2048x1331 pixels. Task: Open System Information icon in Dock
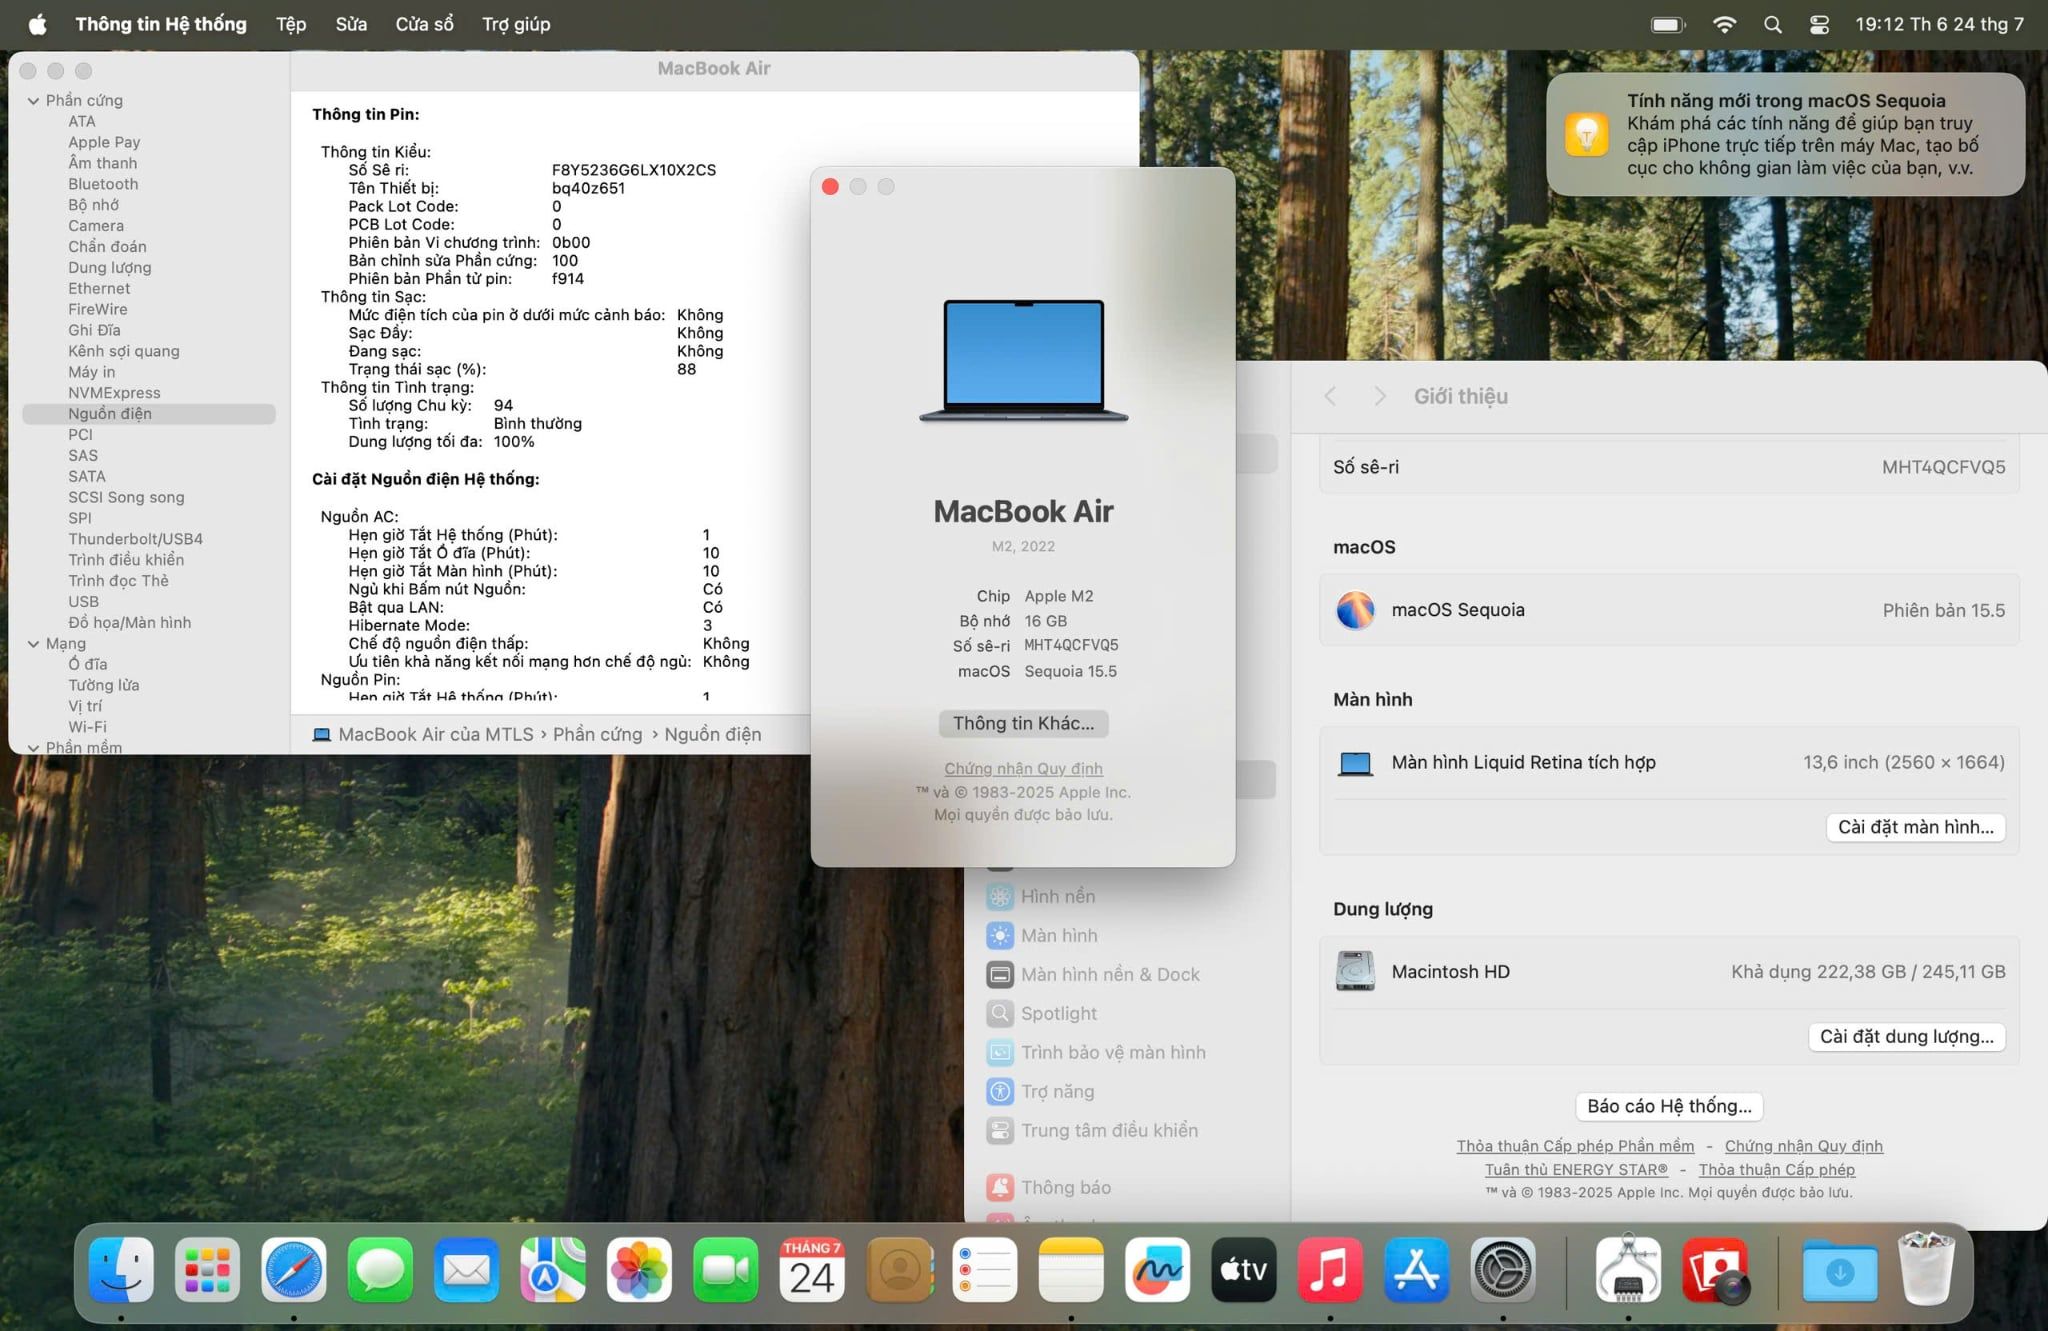[x=1628, y=1270]
